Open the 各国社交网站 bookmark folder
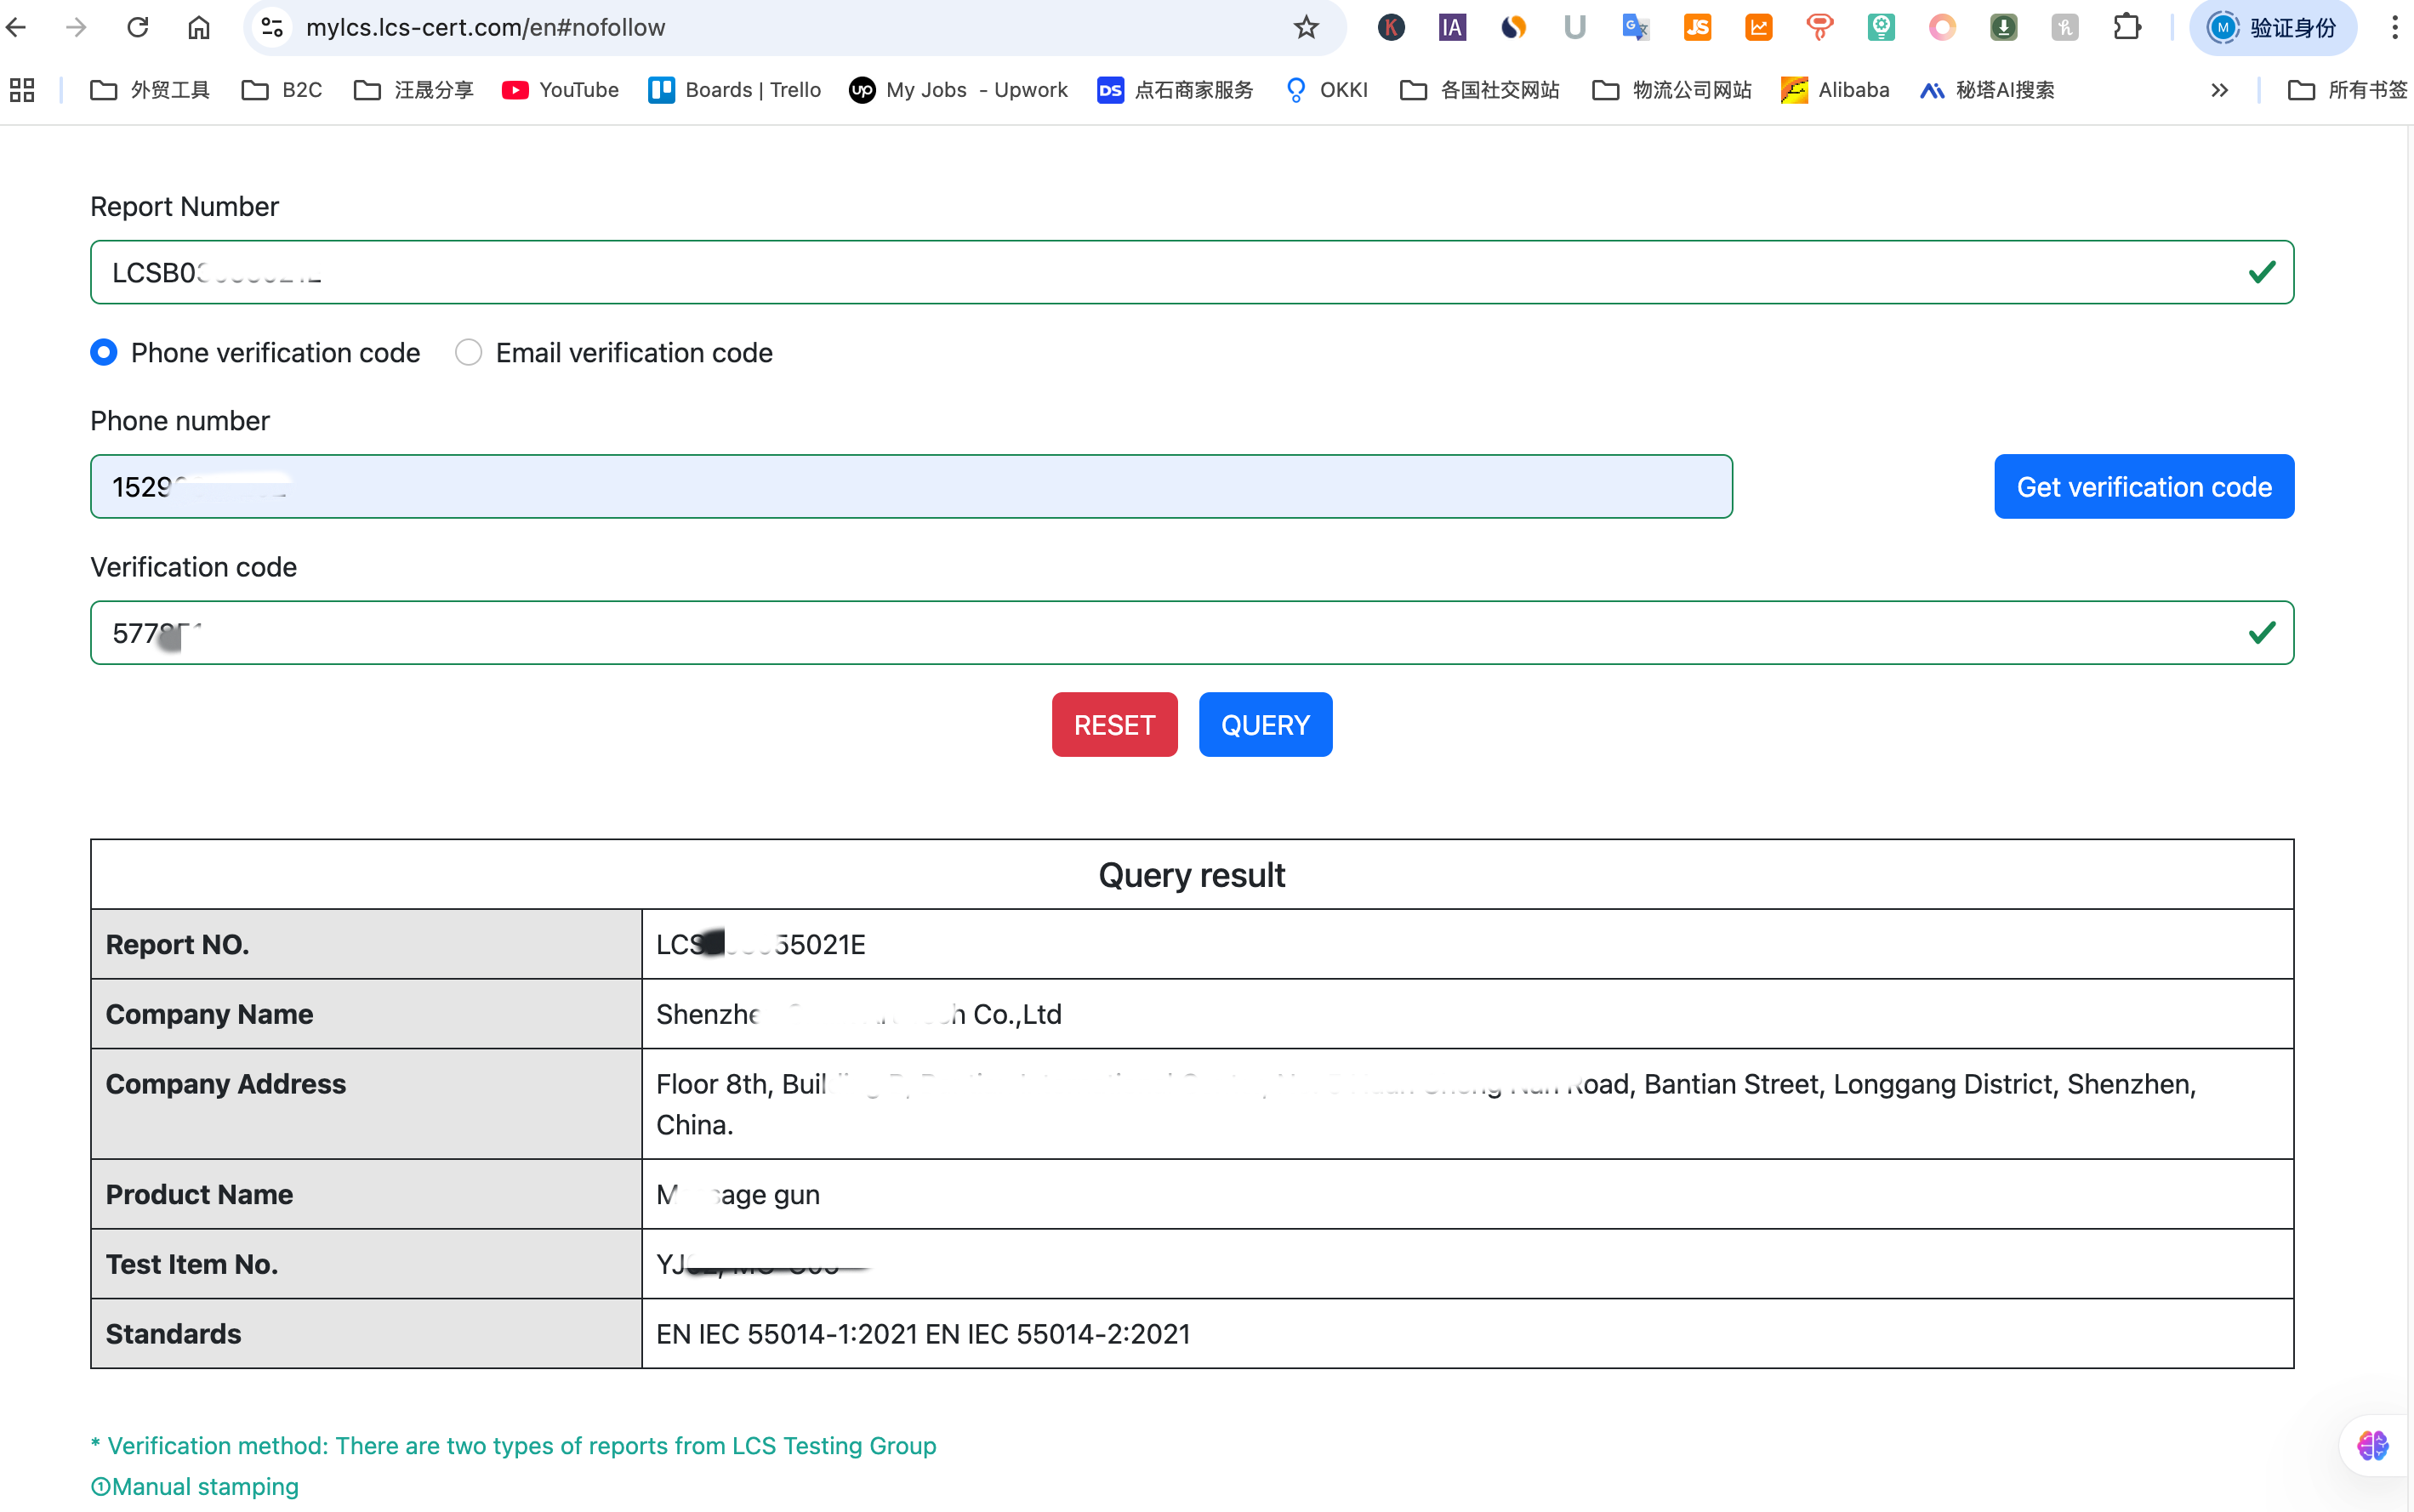This screenshot has height=1512, width=2414. 1480,90
